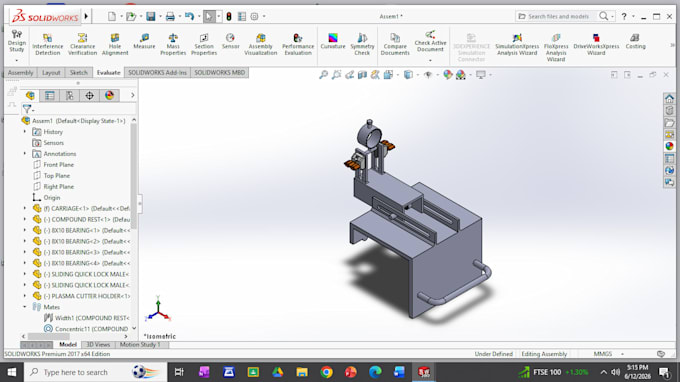
Task: Click the feature tree filter field
Action: pyautogui.click(x=79, y=109)
